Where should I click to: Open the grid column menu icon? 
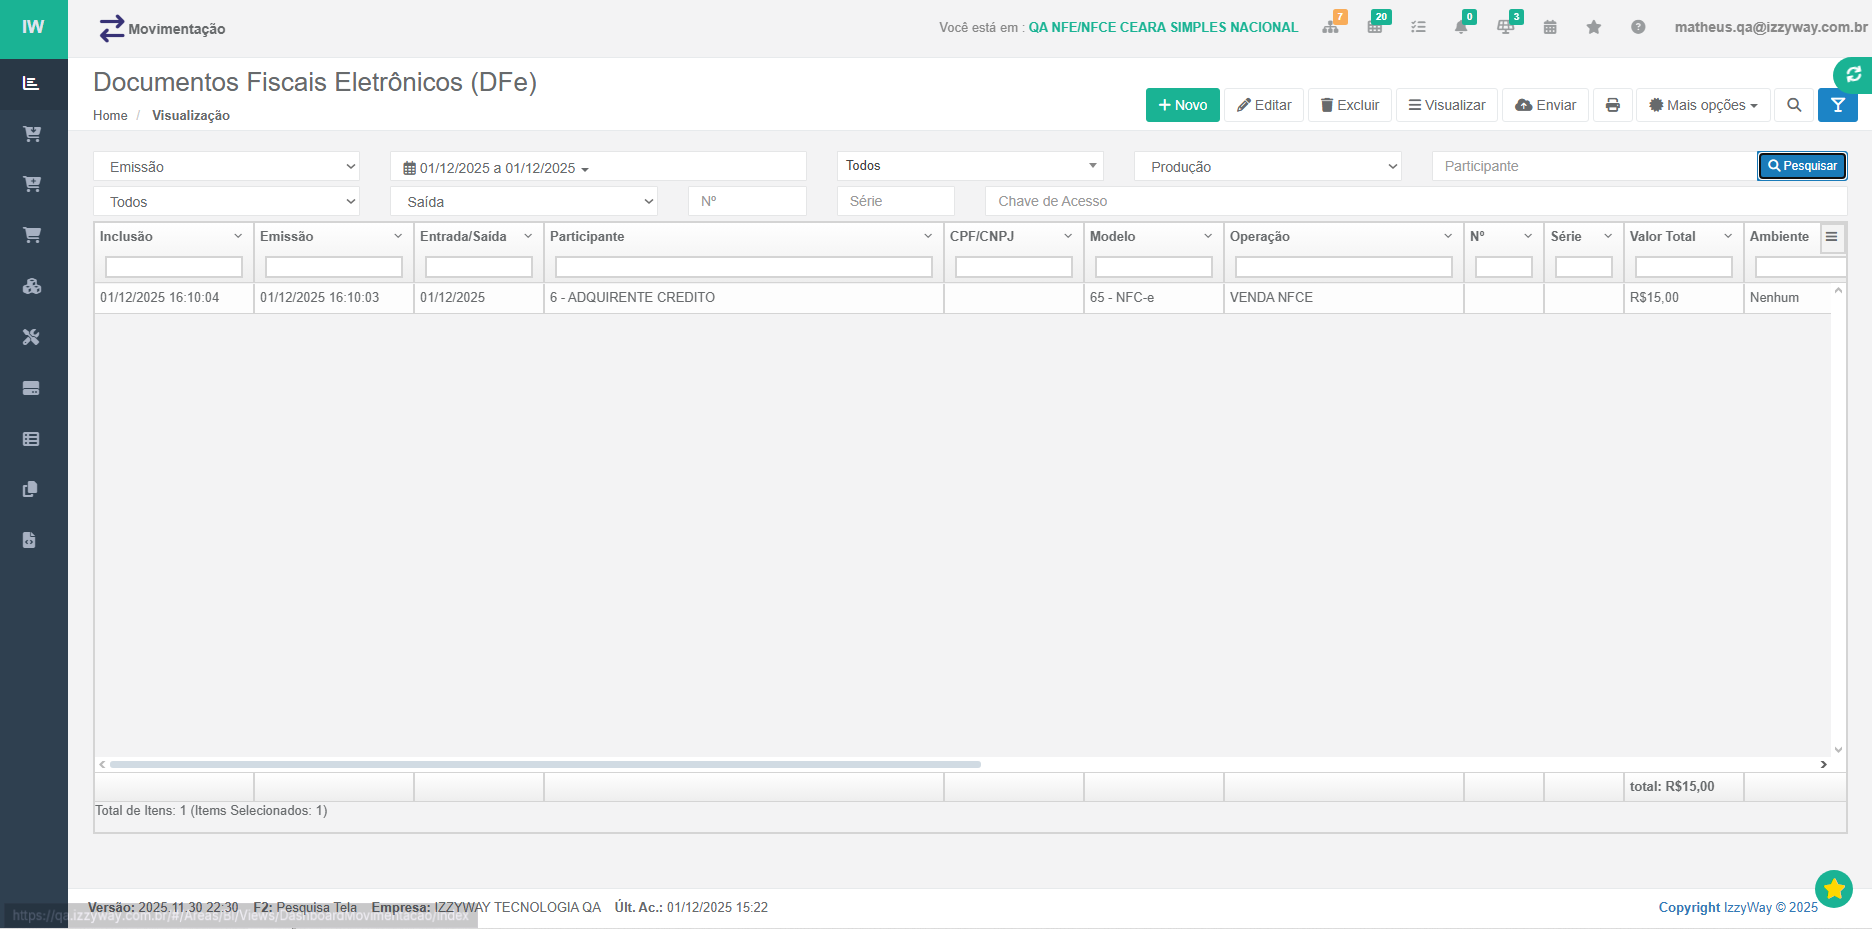click(x=1831, y=237)
